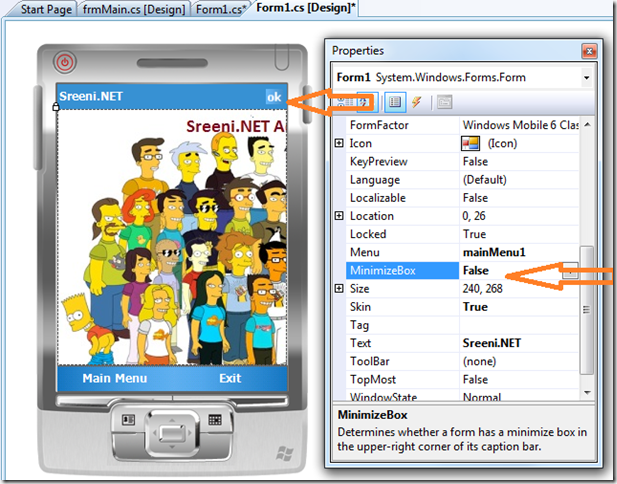
Task: Click the (Icon) value text
Action: pos(502,143)
